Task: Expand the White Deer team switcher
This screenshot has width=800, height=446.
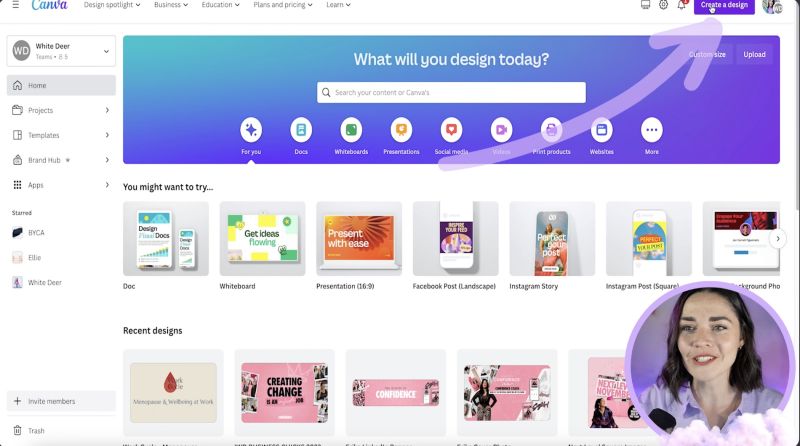Action: pyautogui.click(x=61, y=51)
